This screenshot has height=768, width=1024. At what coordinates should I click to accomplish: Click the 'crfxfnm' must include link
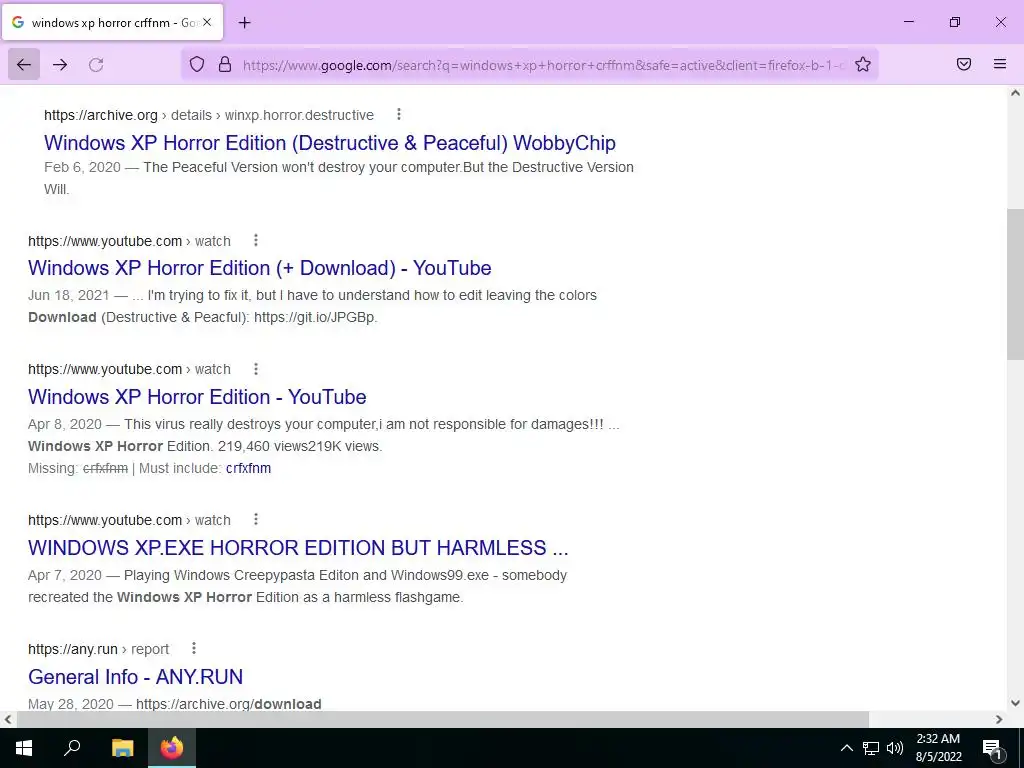point(248,468)
